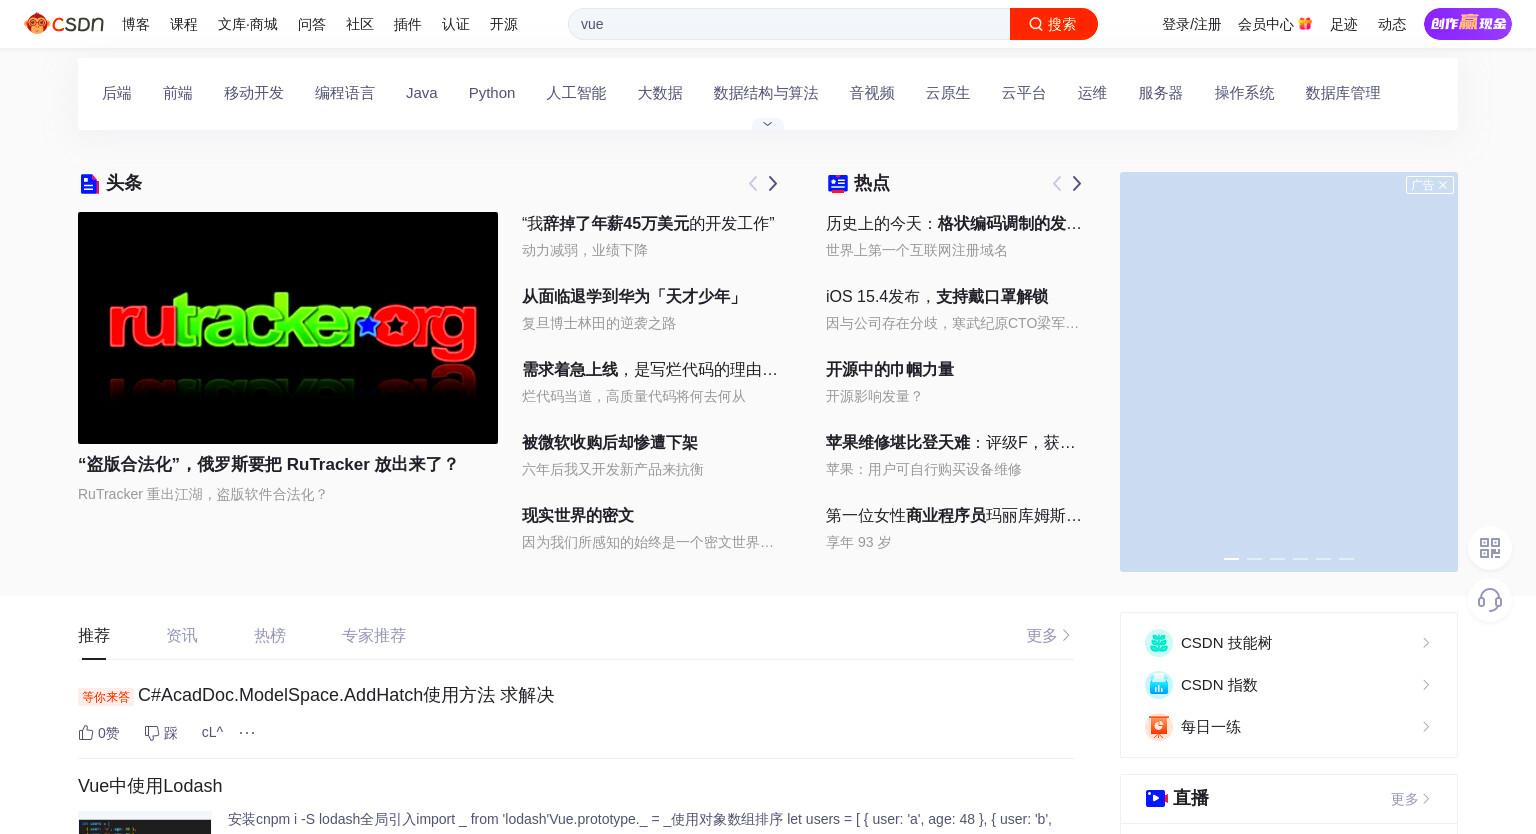The height and width of the screenshot is (834, 1536).
Task: Click 登录/注册 link
Action: point(1191,24)
